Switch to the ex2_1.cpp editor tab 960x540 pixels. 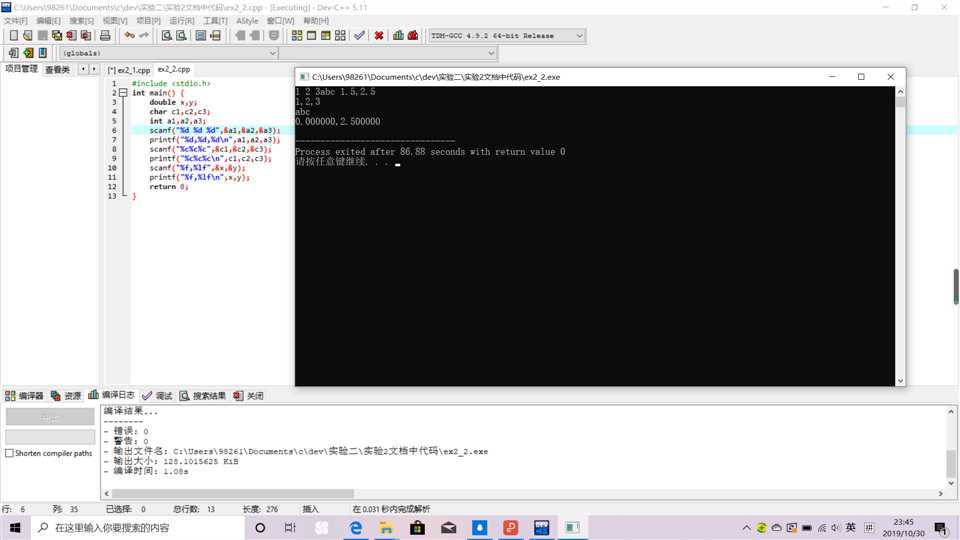(129, 70)
